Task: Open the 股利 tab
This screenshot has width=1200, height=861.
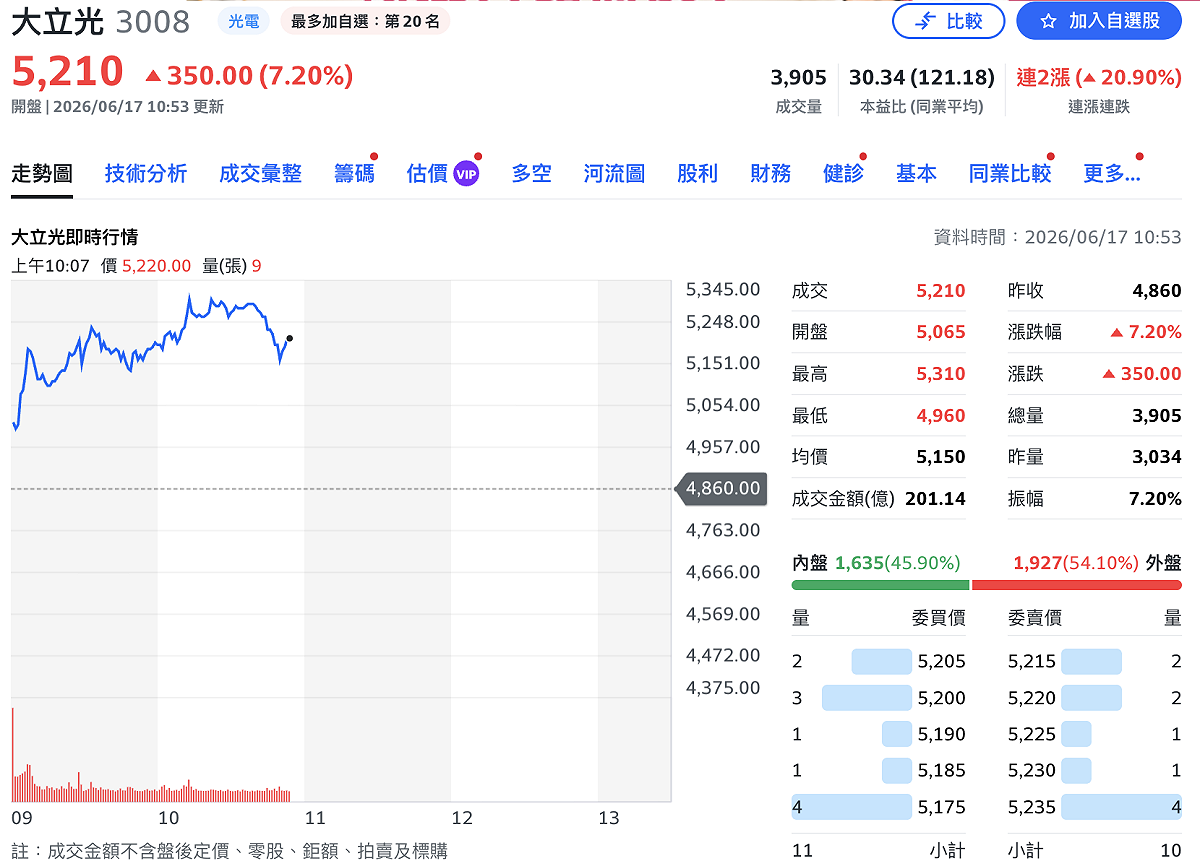Action: click(x=697, y=174)
